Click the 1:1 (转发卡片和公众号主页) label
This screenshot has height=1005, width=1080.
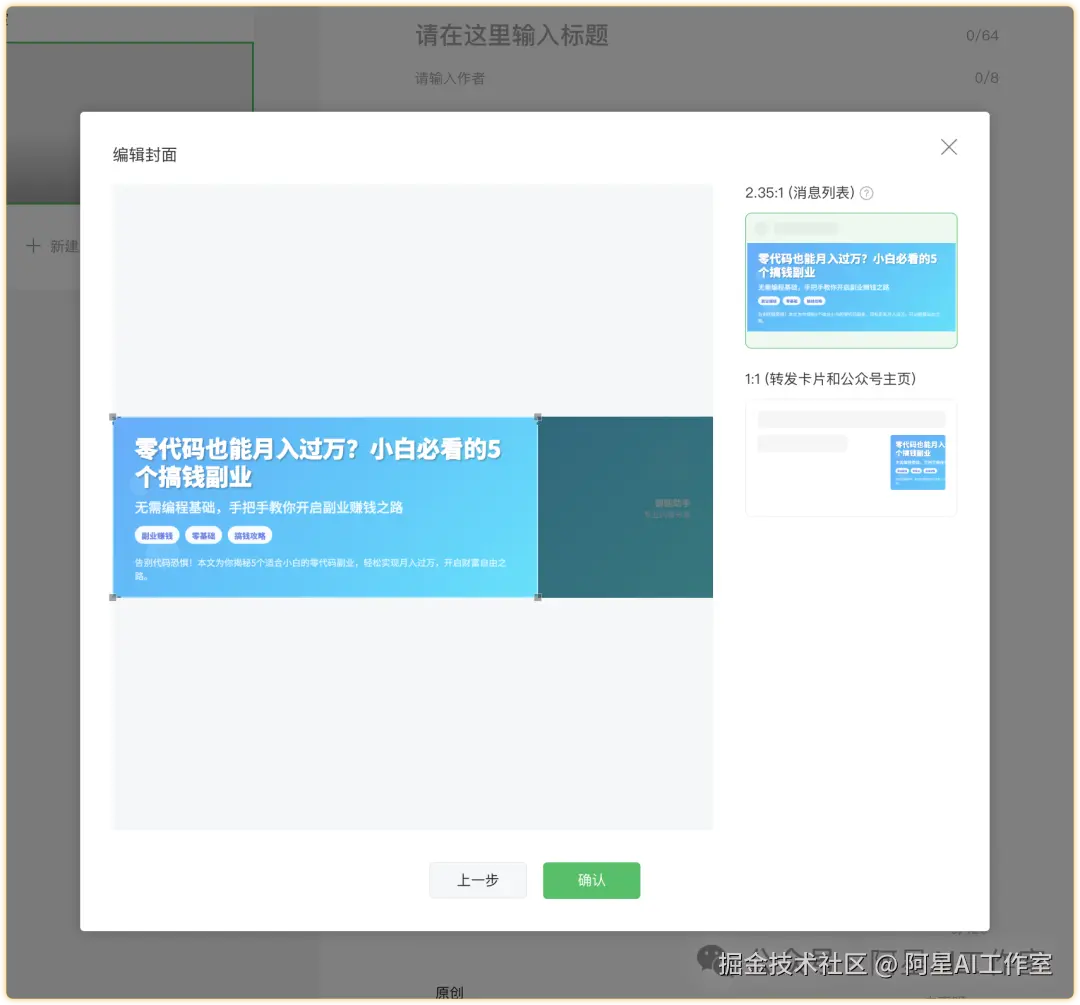pyautogui.click(x=830, y=379)
